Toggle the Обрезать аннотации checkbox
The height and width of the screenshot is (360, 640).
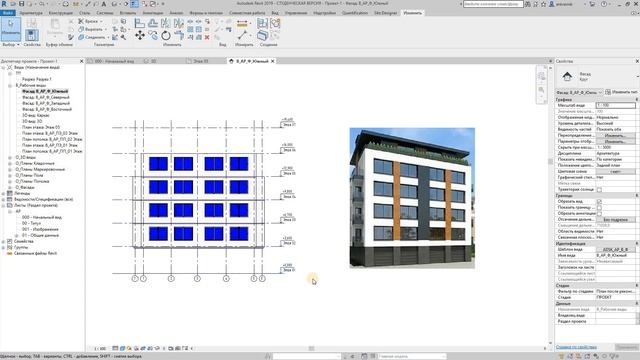point(599,213)
